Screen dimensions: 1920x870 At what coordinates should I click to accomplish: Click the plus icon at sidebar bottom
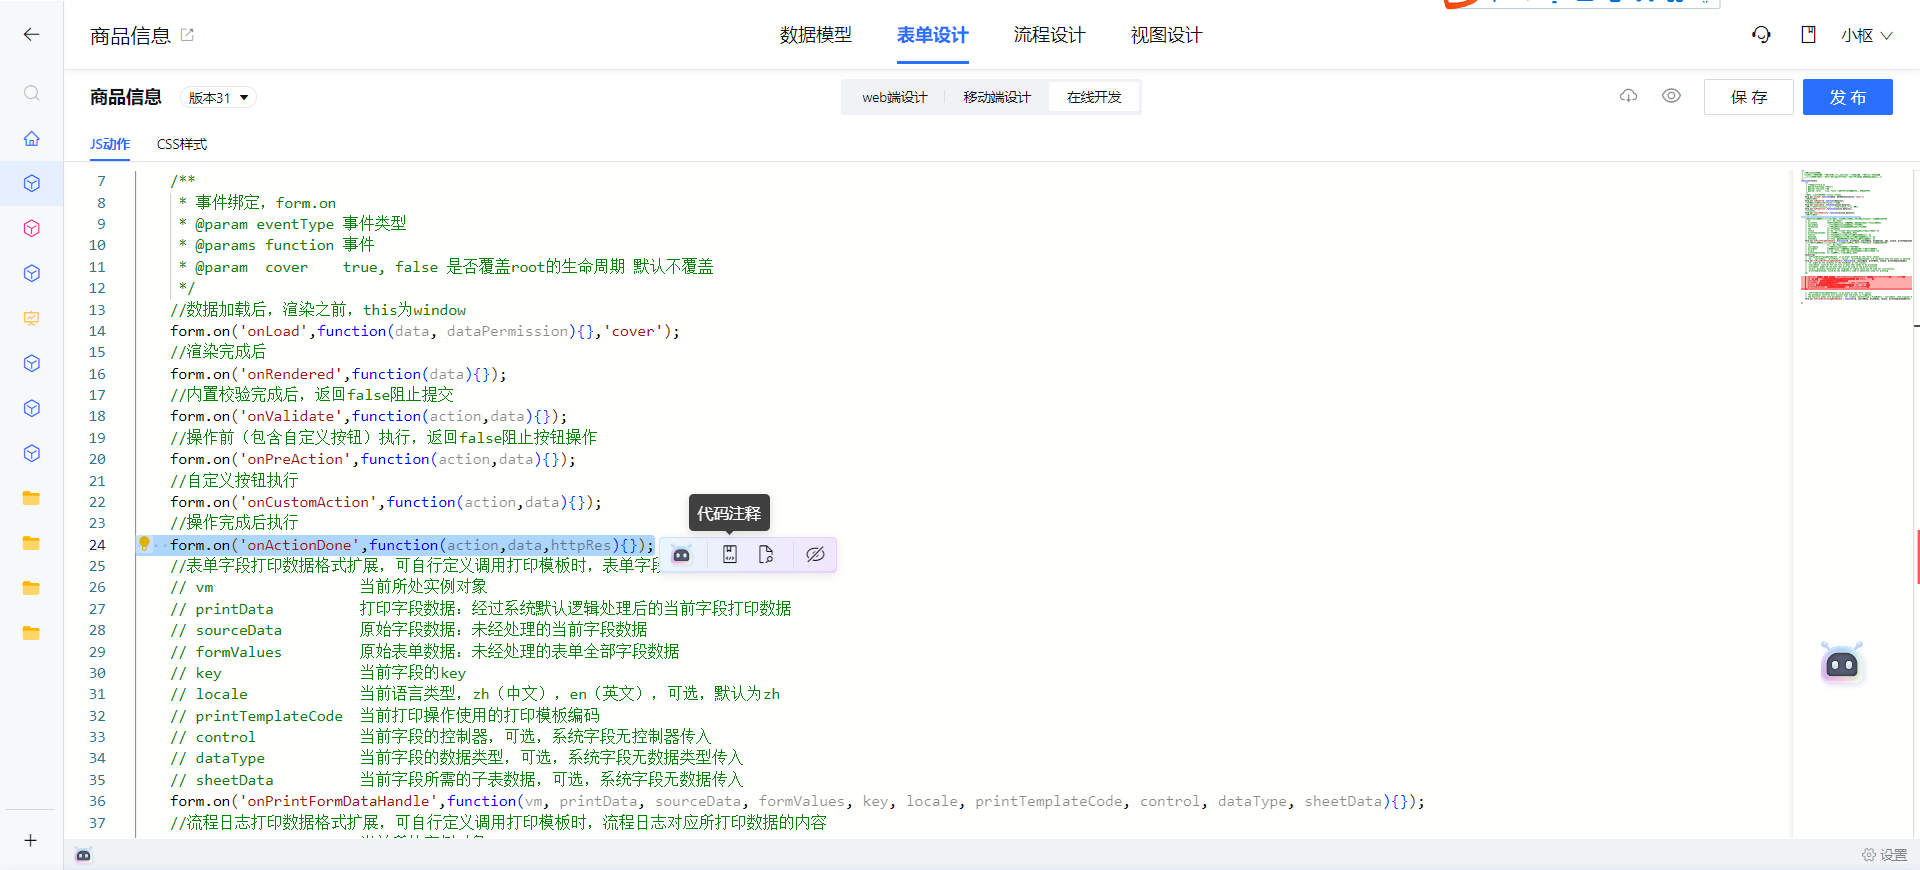pos(31,840)
